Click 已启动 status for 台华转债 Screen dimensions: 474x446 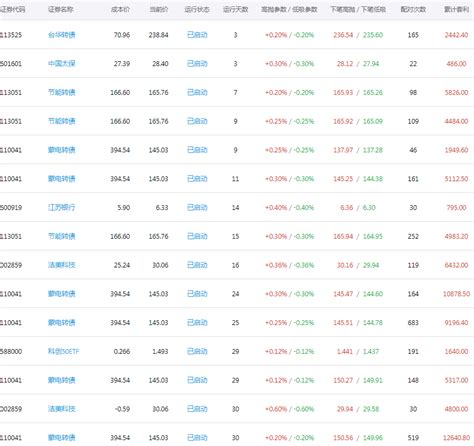tap(197, 35)
